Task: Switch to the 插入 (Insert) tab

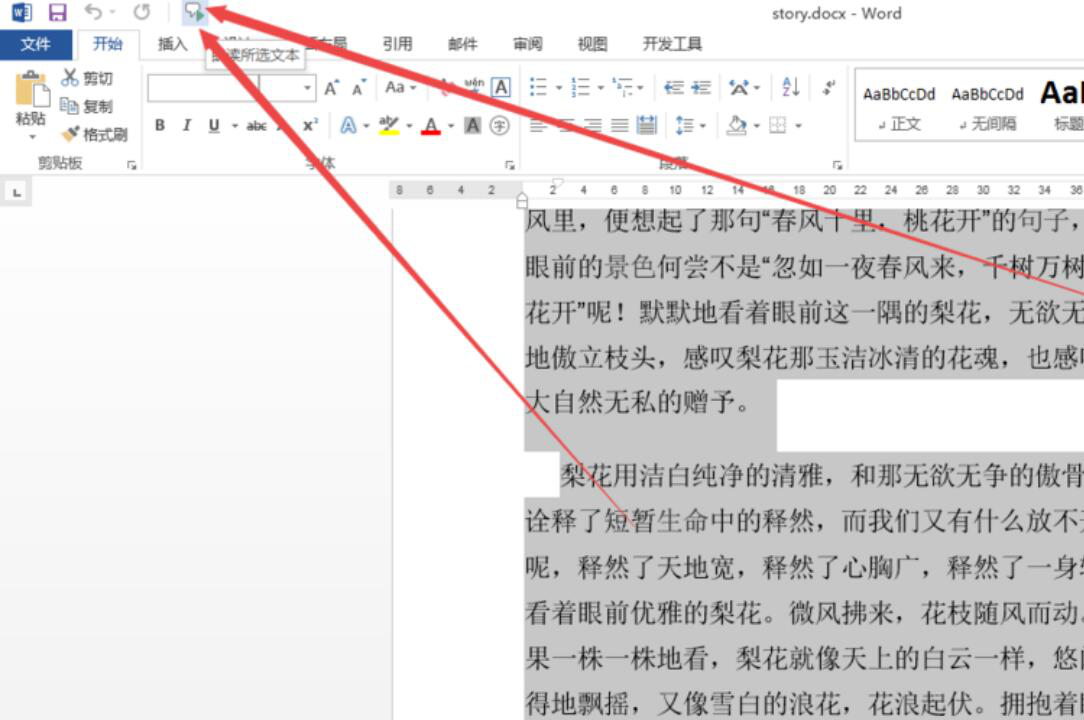Action: pyautogui.click(x=172, y=44)
